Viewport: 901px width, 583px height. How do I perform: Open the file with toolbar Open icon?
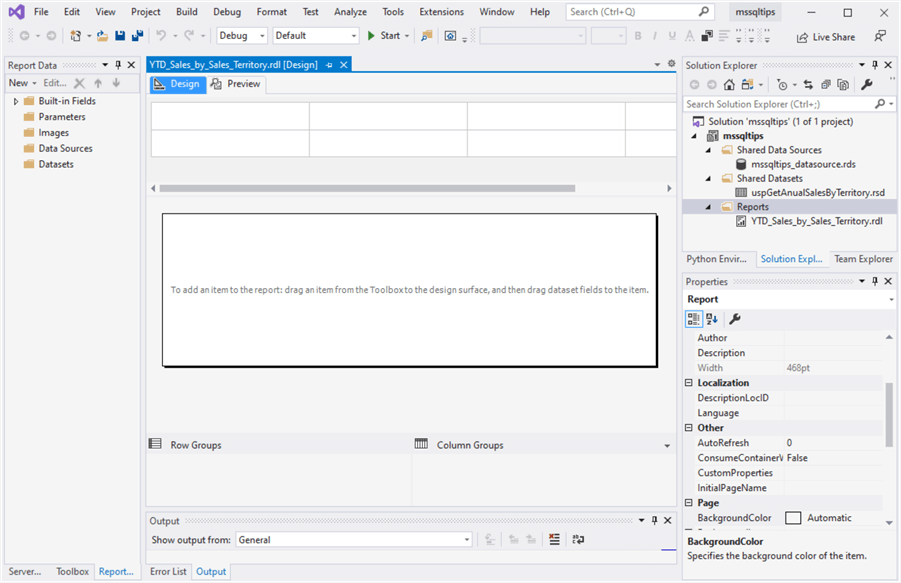(x=102, y=36)
